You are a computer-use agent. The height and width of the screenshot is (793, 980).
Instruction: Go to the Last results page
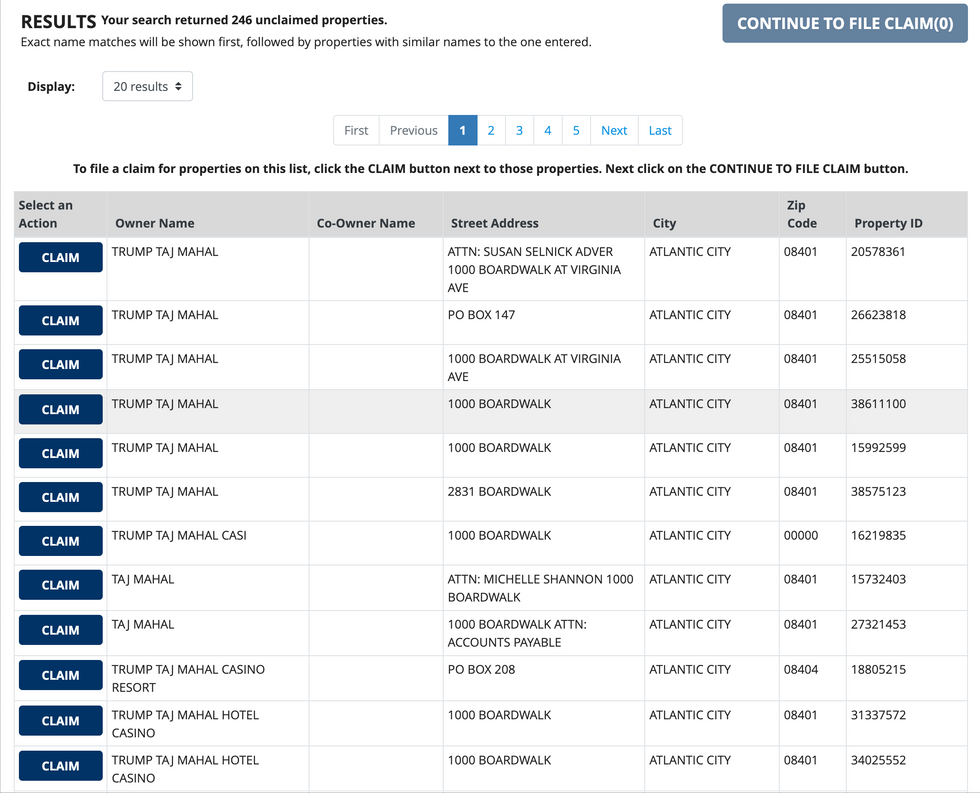pos(660,131)
